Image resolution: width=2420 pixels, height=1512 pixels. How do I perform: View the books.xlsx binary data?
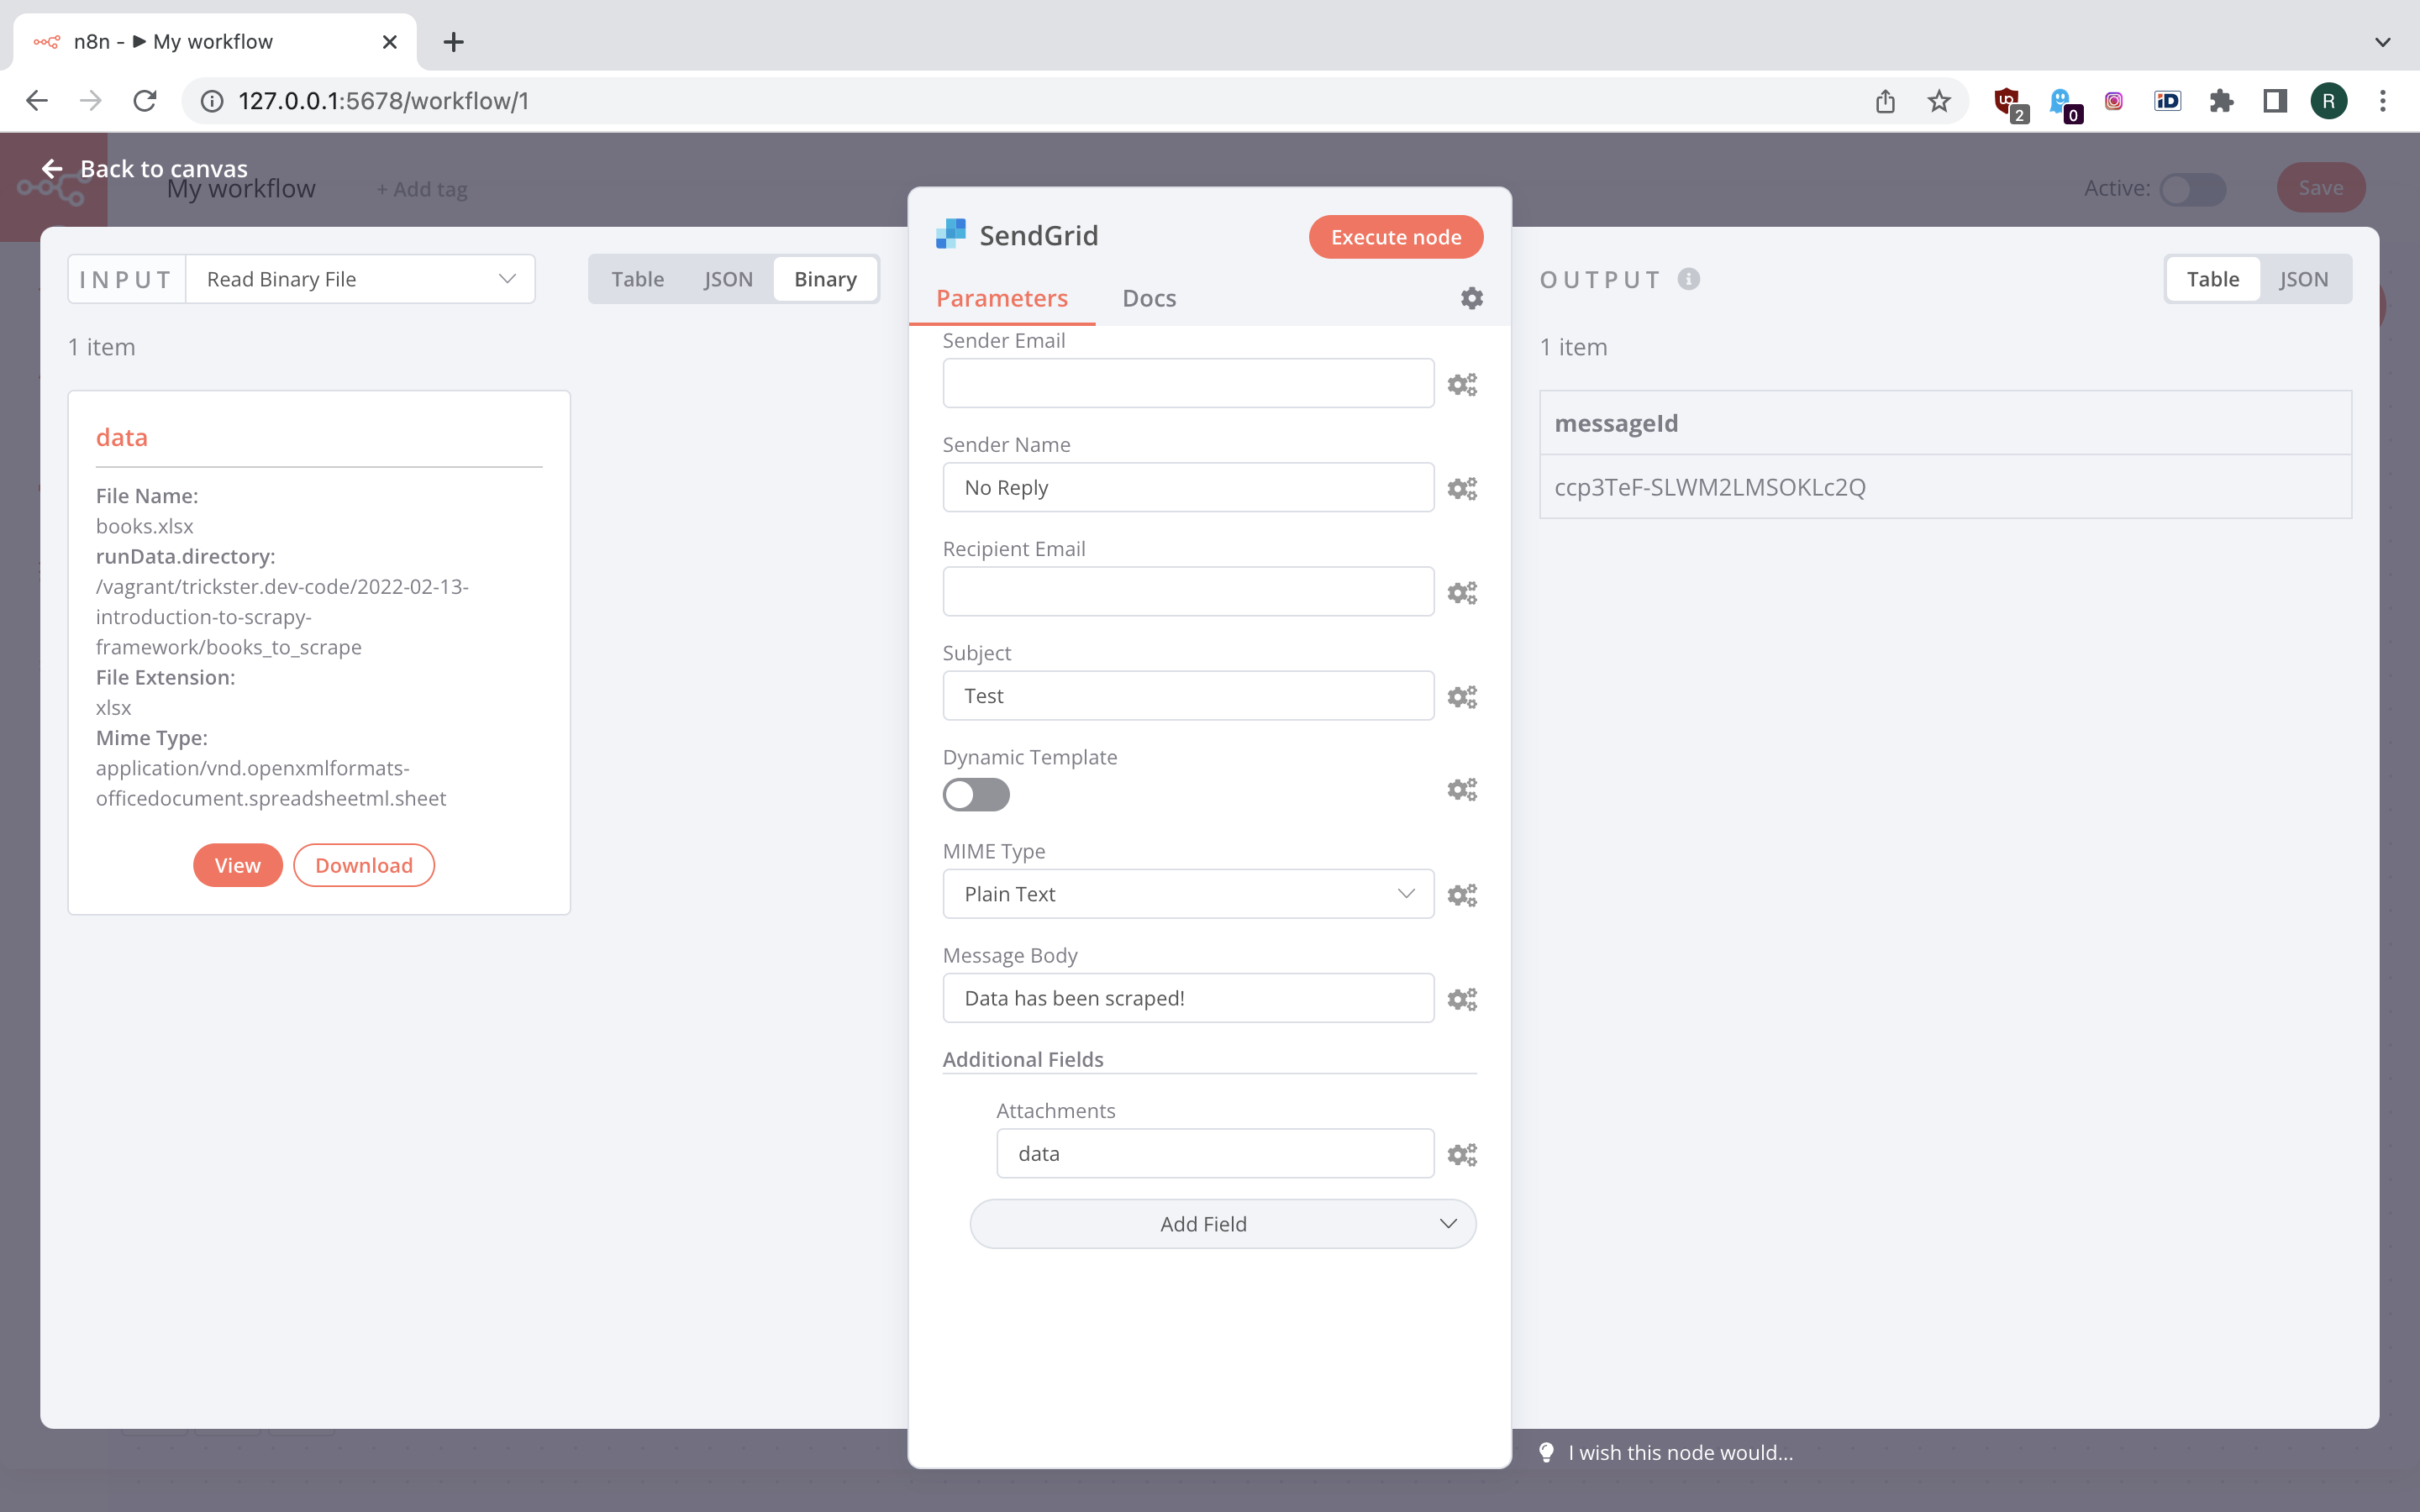[237, 865]
